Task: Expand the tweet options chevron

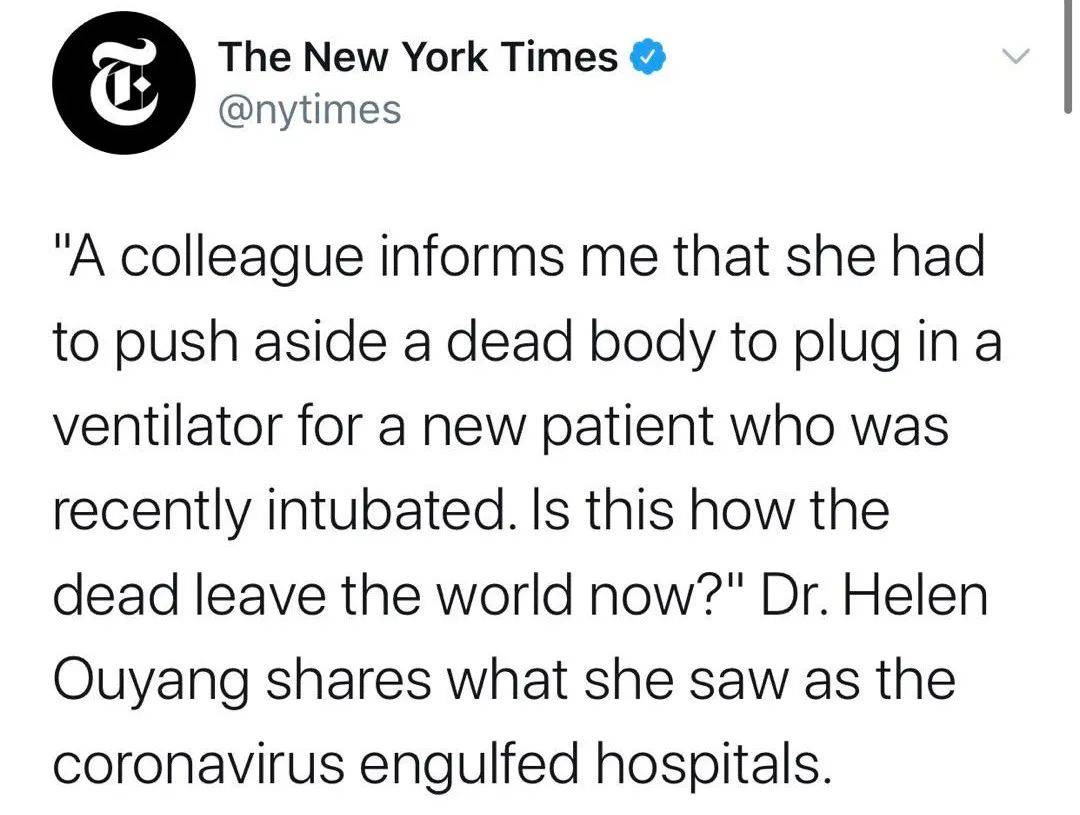Action: (1015, 56)
